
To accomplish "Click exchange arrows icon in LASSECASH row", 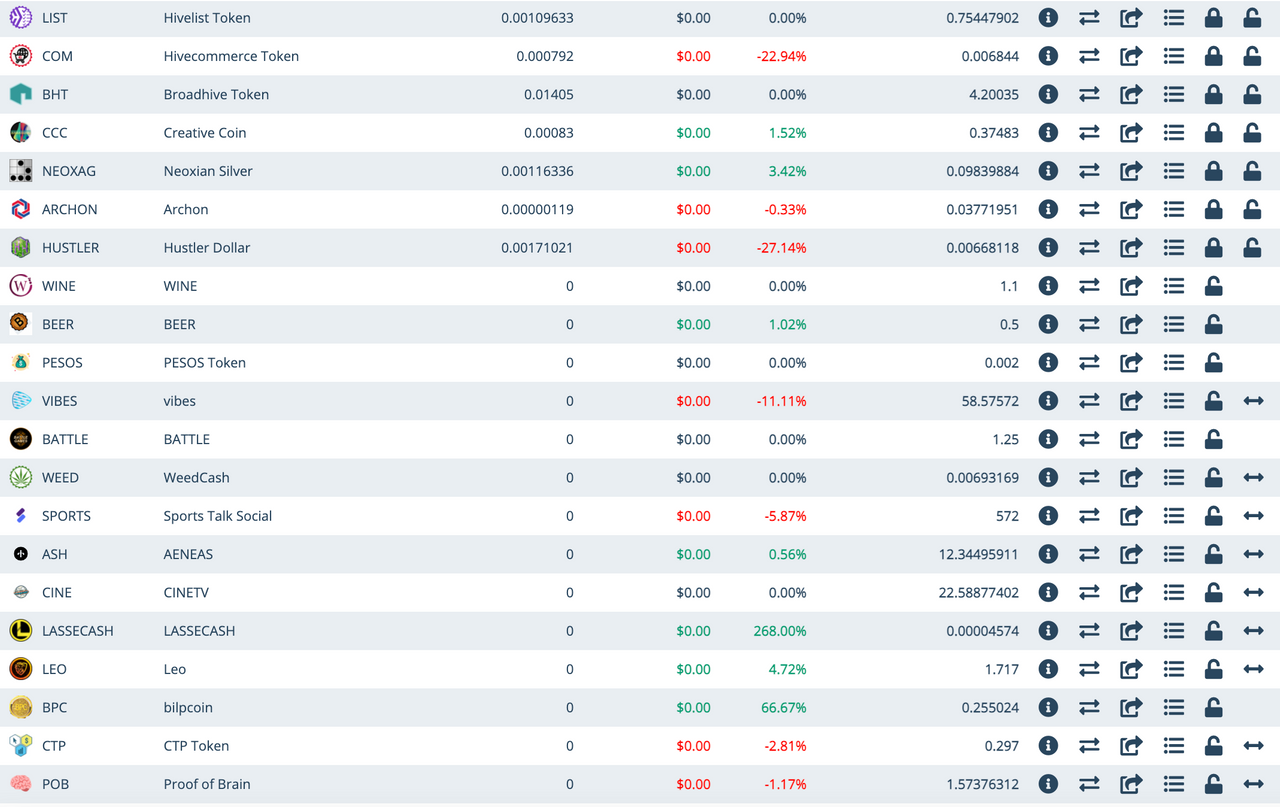I will pos(1089,631).
